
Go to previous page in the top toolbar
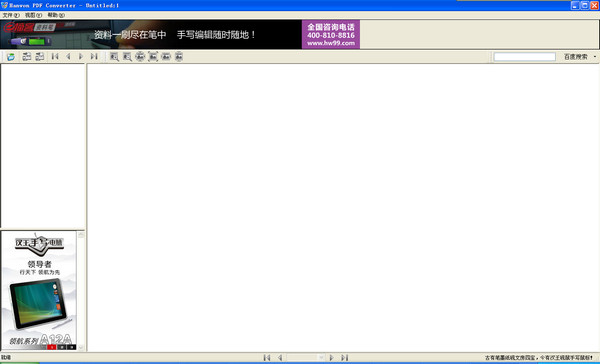68,57
